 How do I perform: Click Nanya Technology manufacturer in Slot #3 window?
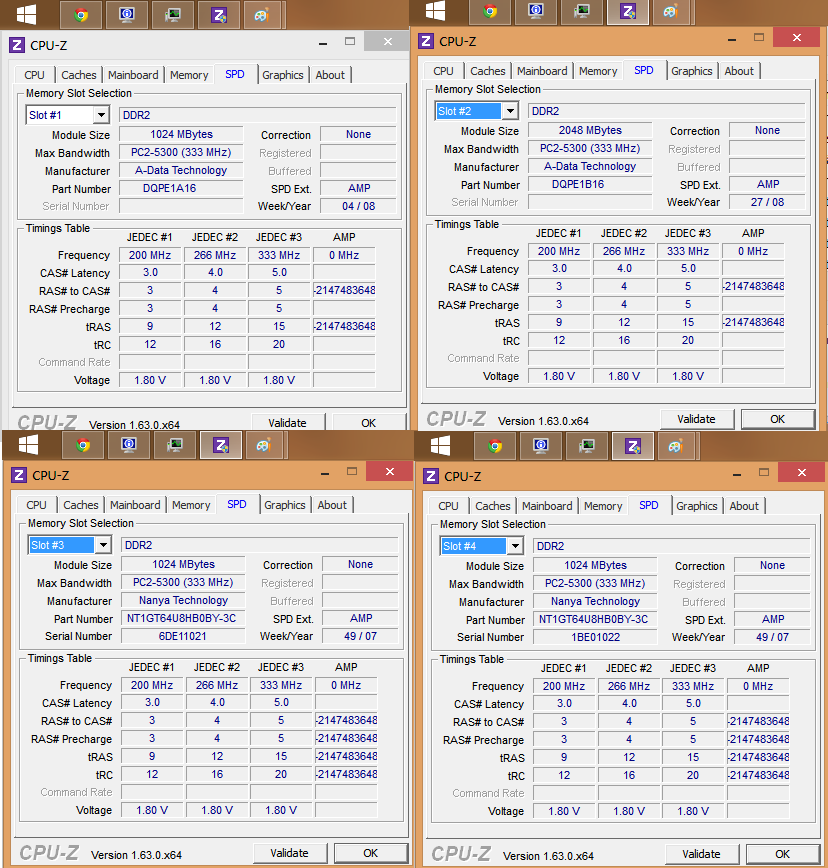pos(183,600)
